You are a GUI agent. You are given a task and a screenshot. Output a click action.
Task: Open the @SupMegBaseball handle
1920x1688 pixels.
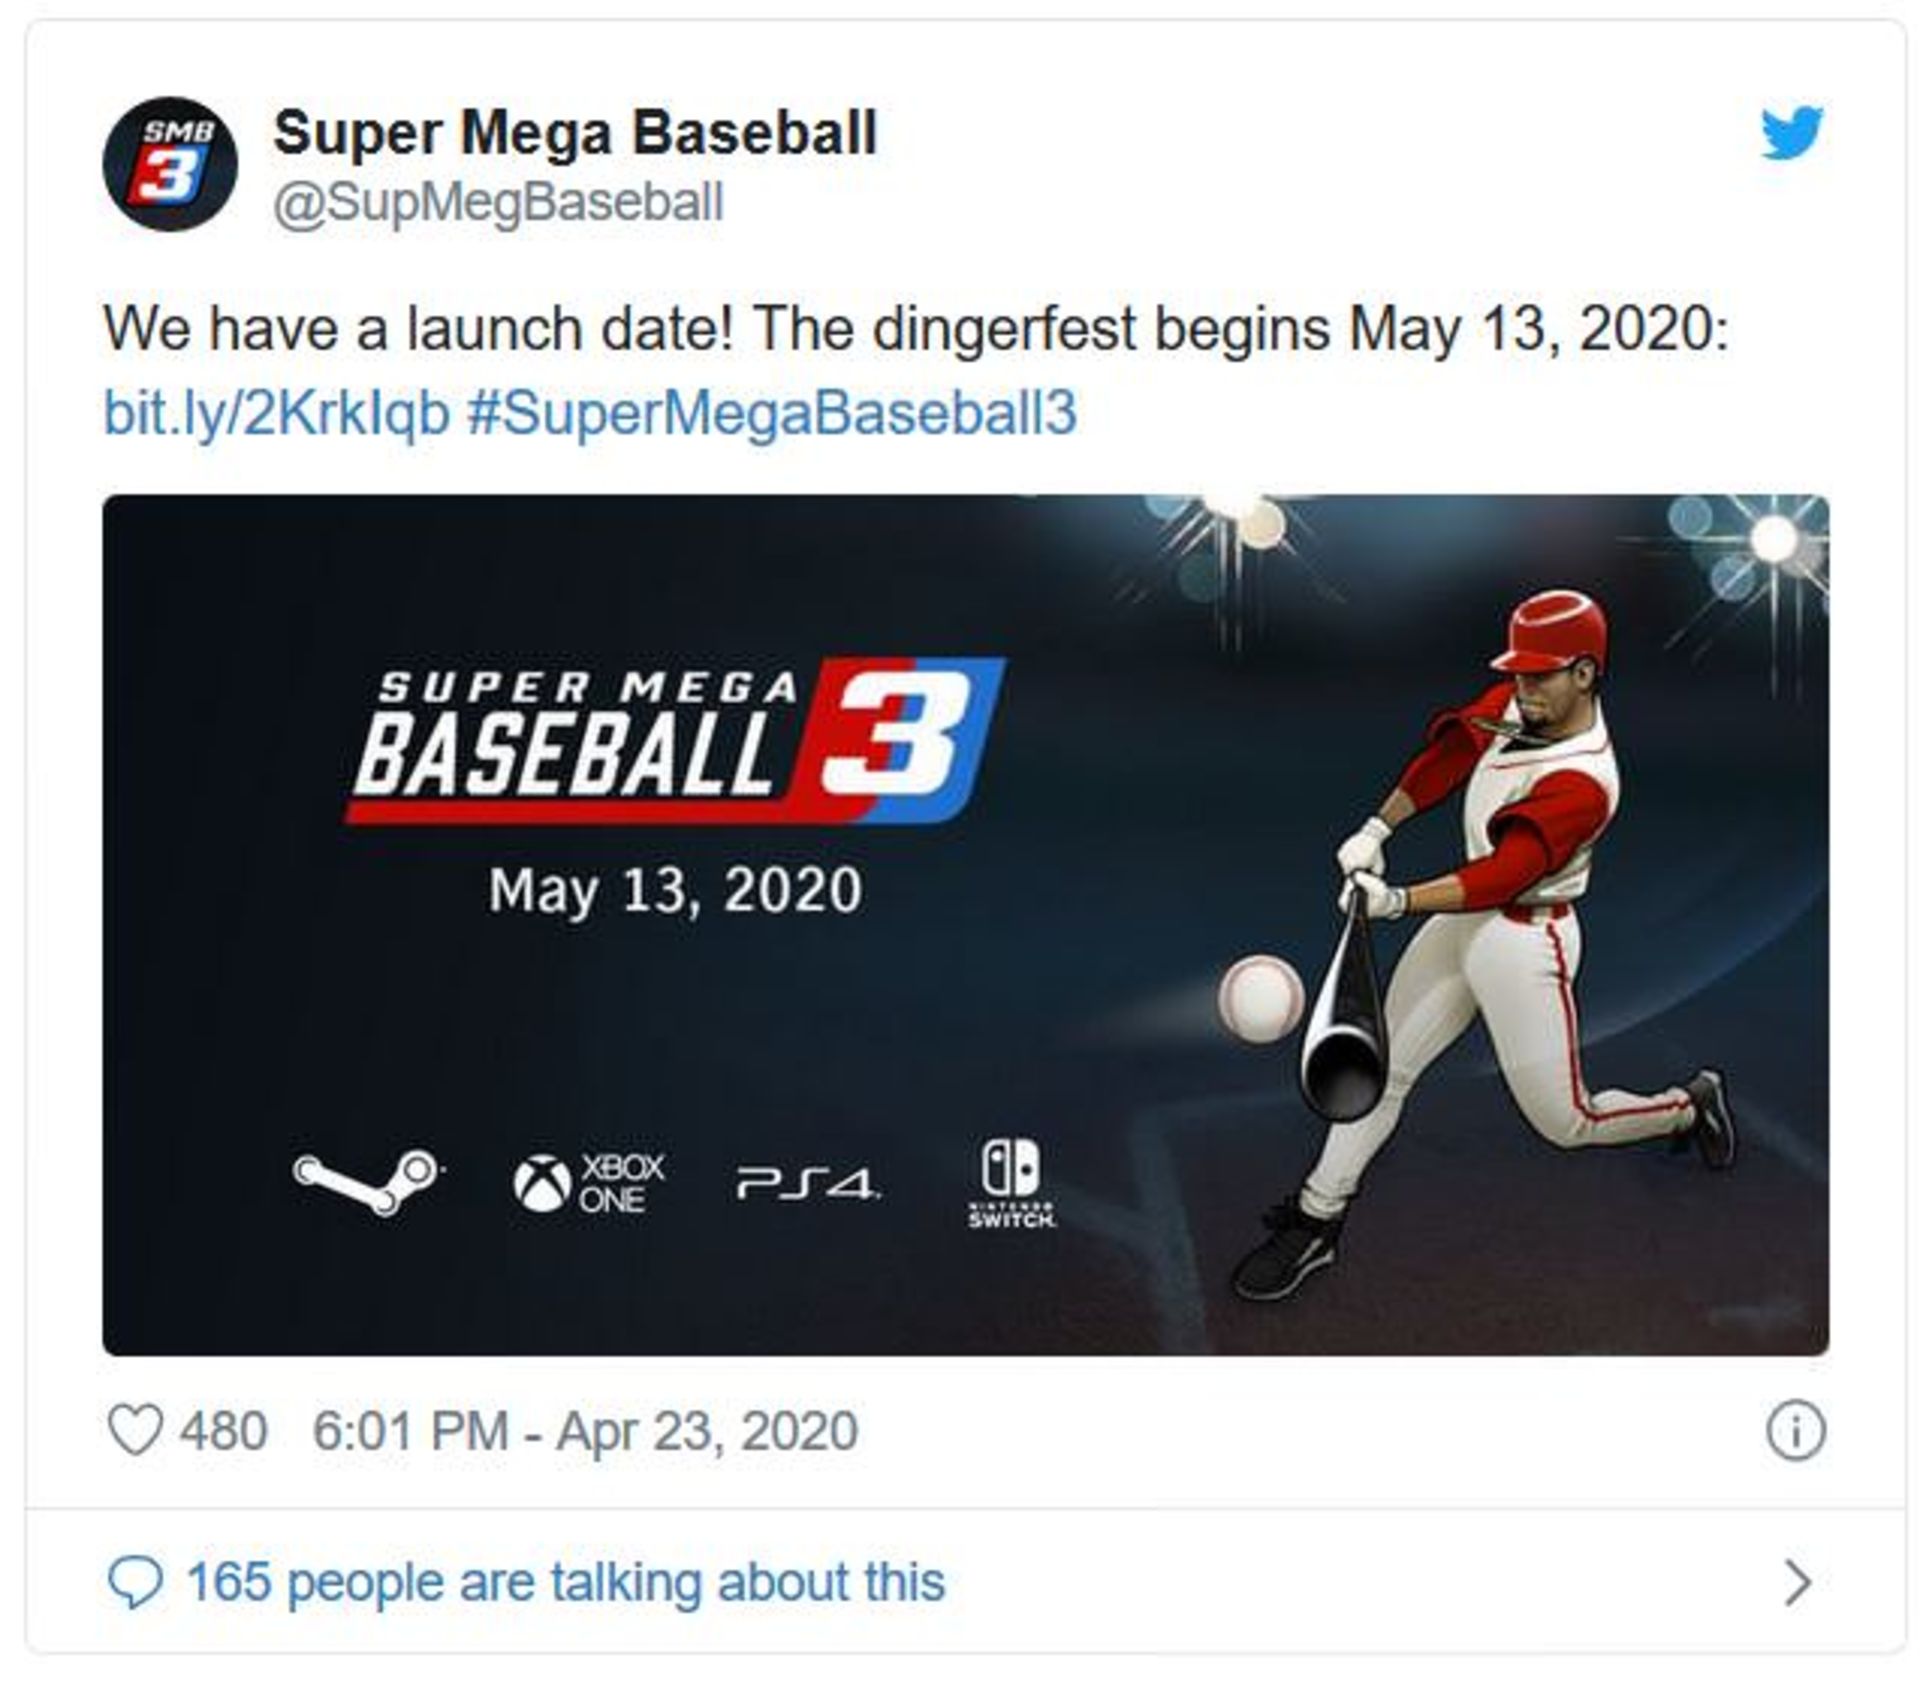click(x=498, y=203)
